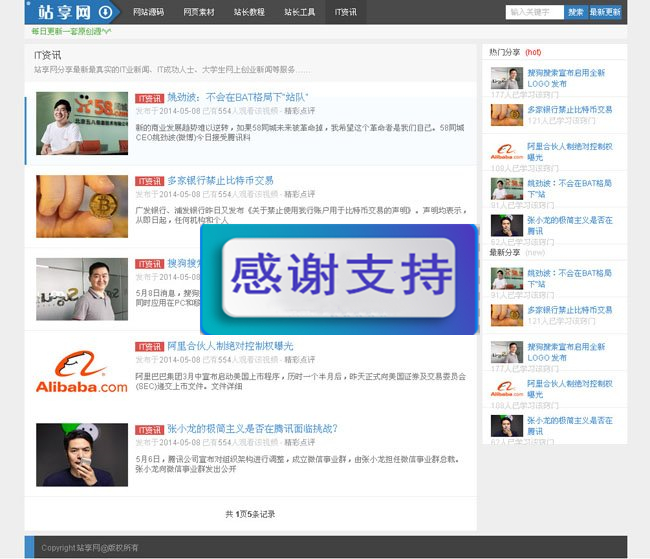Image resolution: width=650 pixels, height=559 pixels.
Task: Click IT资讯 tag on 姚劲波 article
Action: pyautogui.click(x=150, y=98)
